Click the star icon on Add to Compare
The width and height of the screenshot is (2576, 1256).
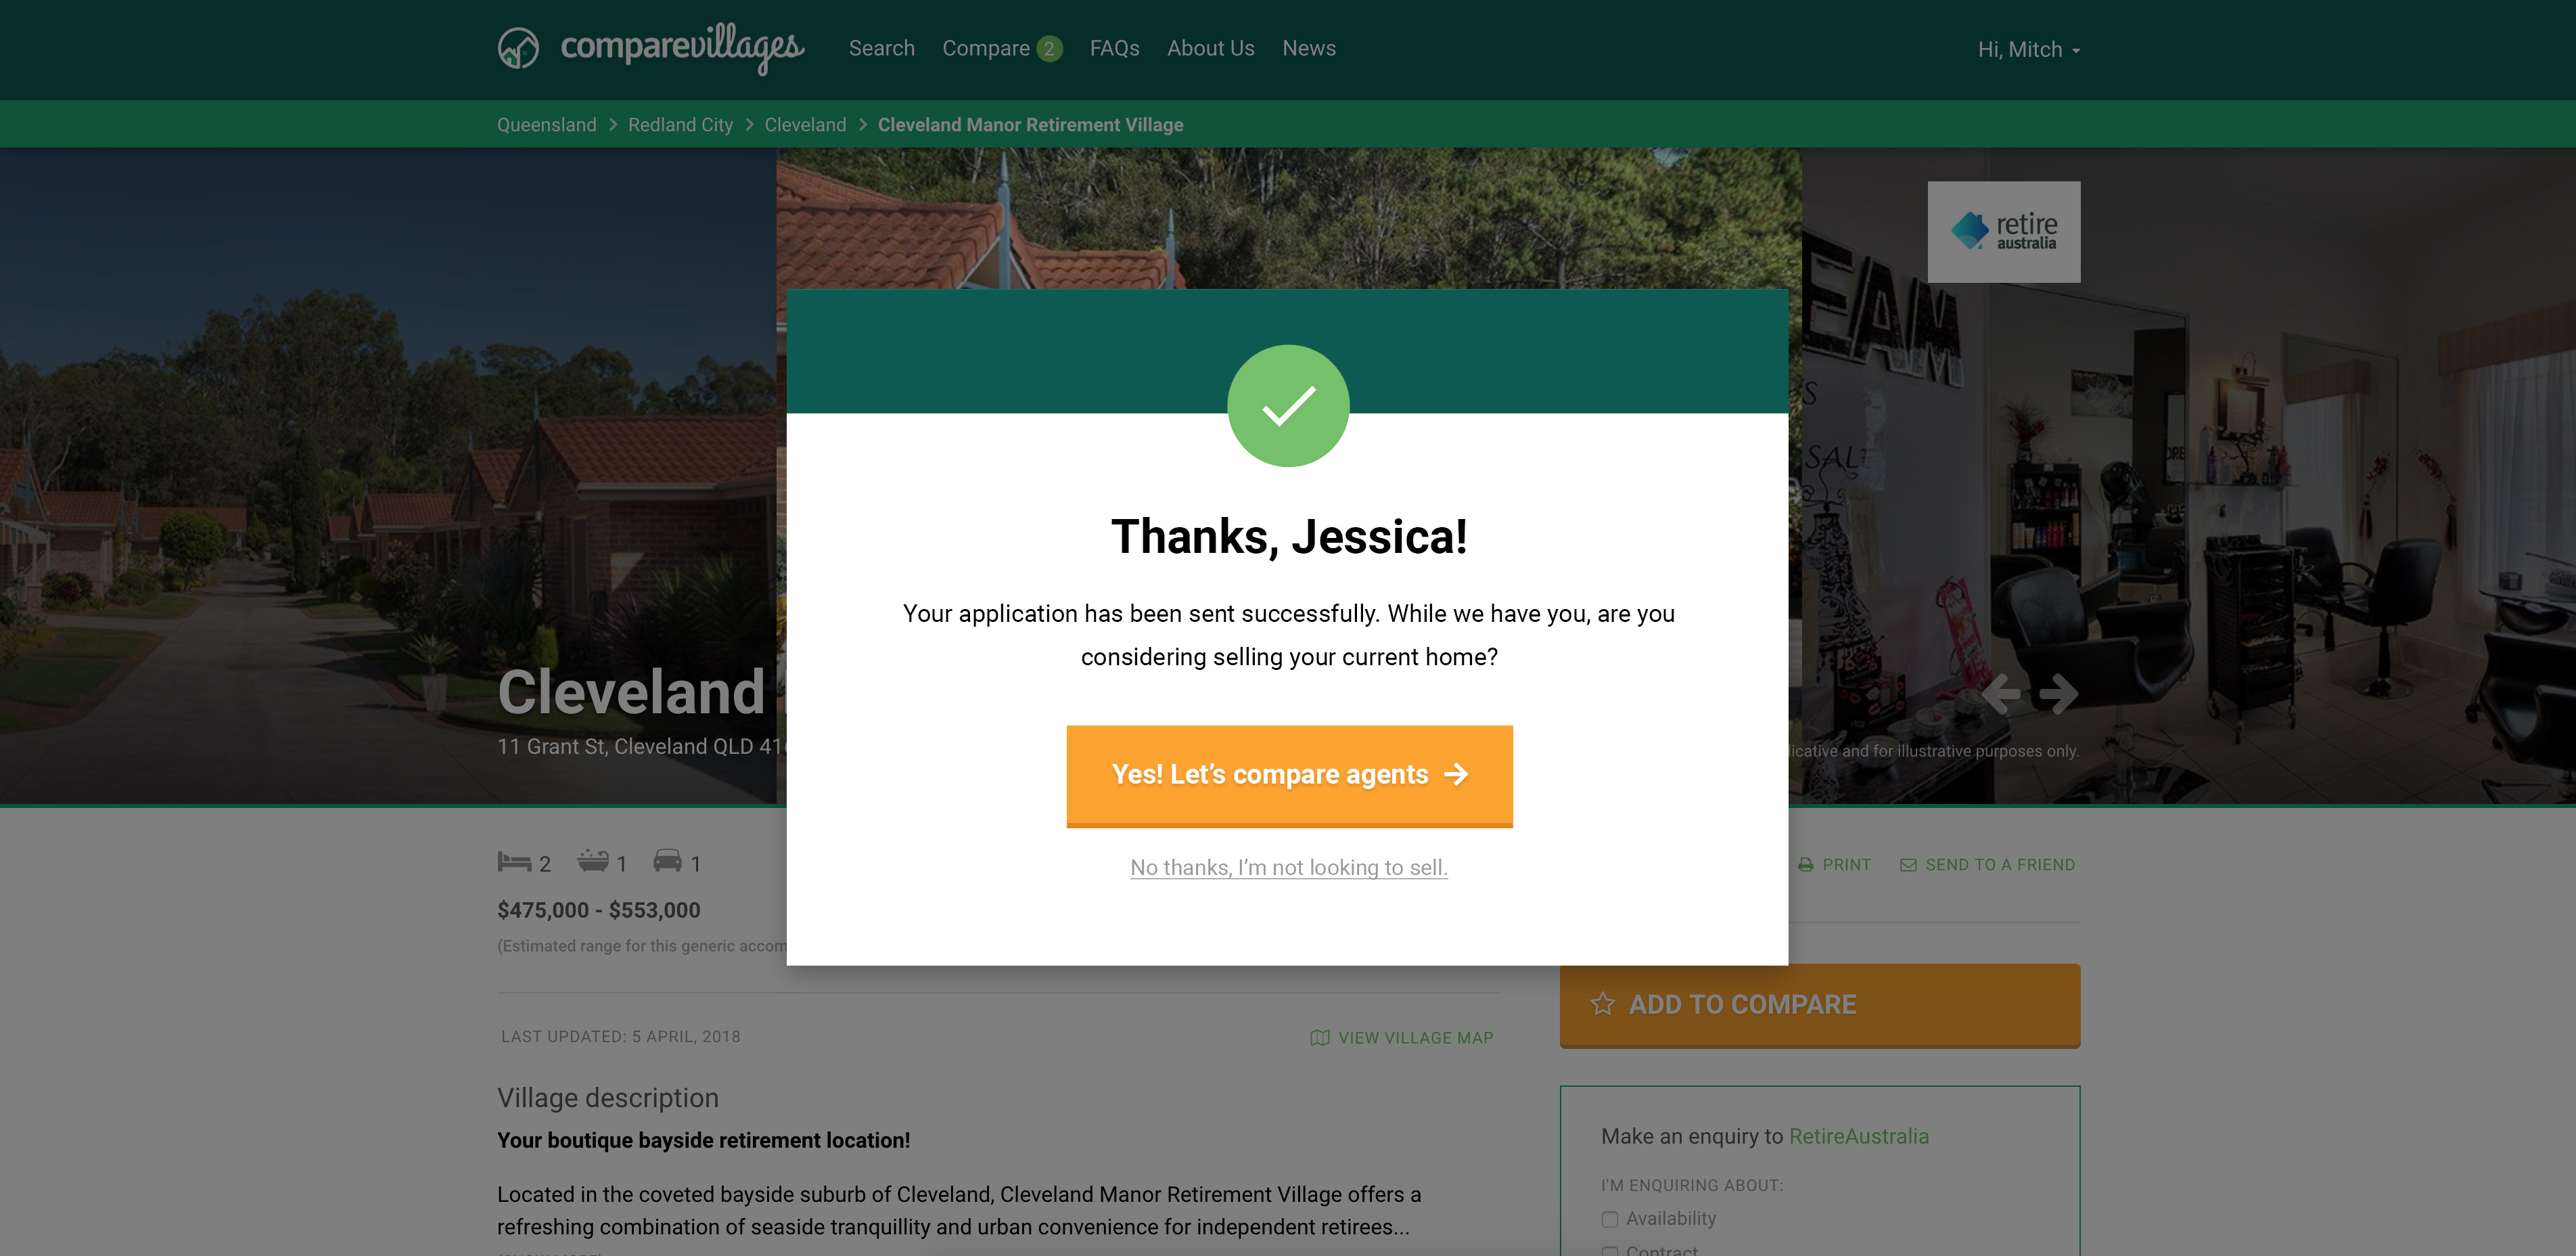click(x=1603, y=1004)
